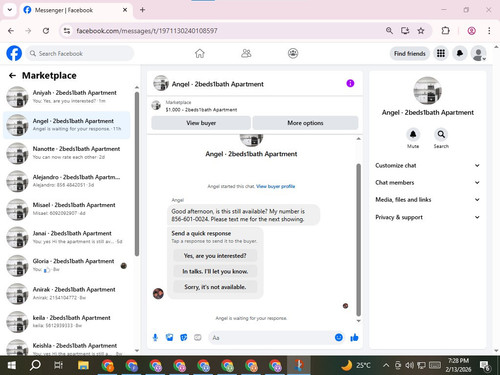View site information icon in address bar

[x=67, y=31]
